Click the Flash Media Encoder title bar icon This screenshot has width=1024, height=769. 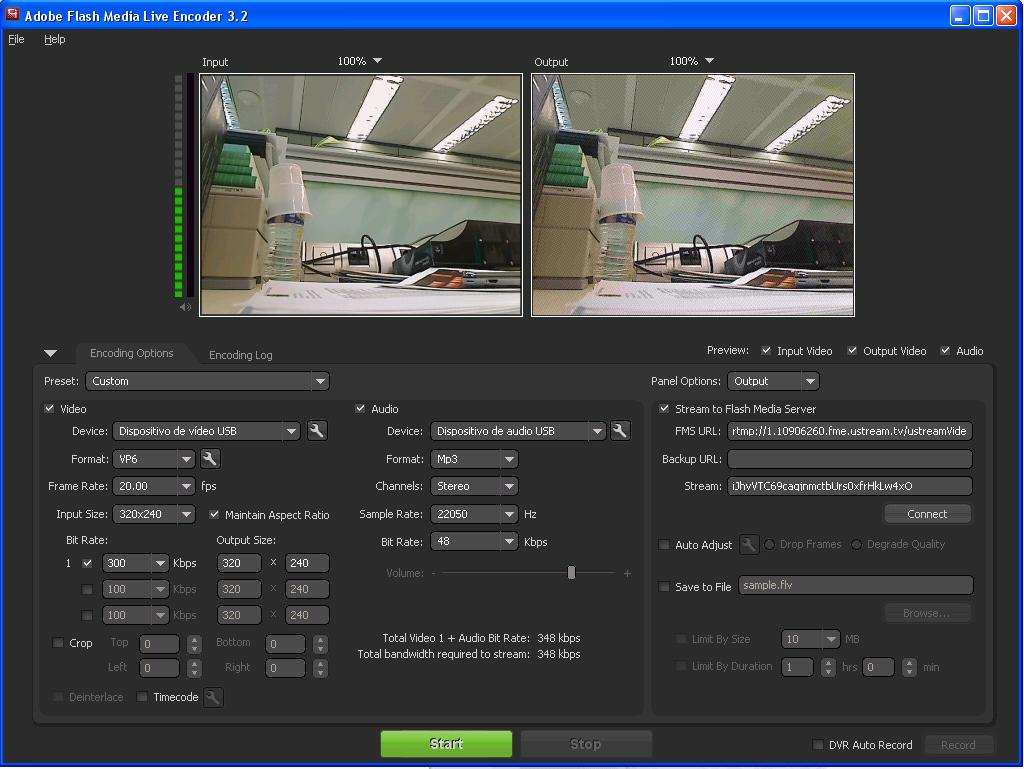click(x=12, y=14)
